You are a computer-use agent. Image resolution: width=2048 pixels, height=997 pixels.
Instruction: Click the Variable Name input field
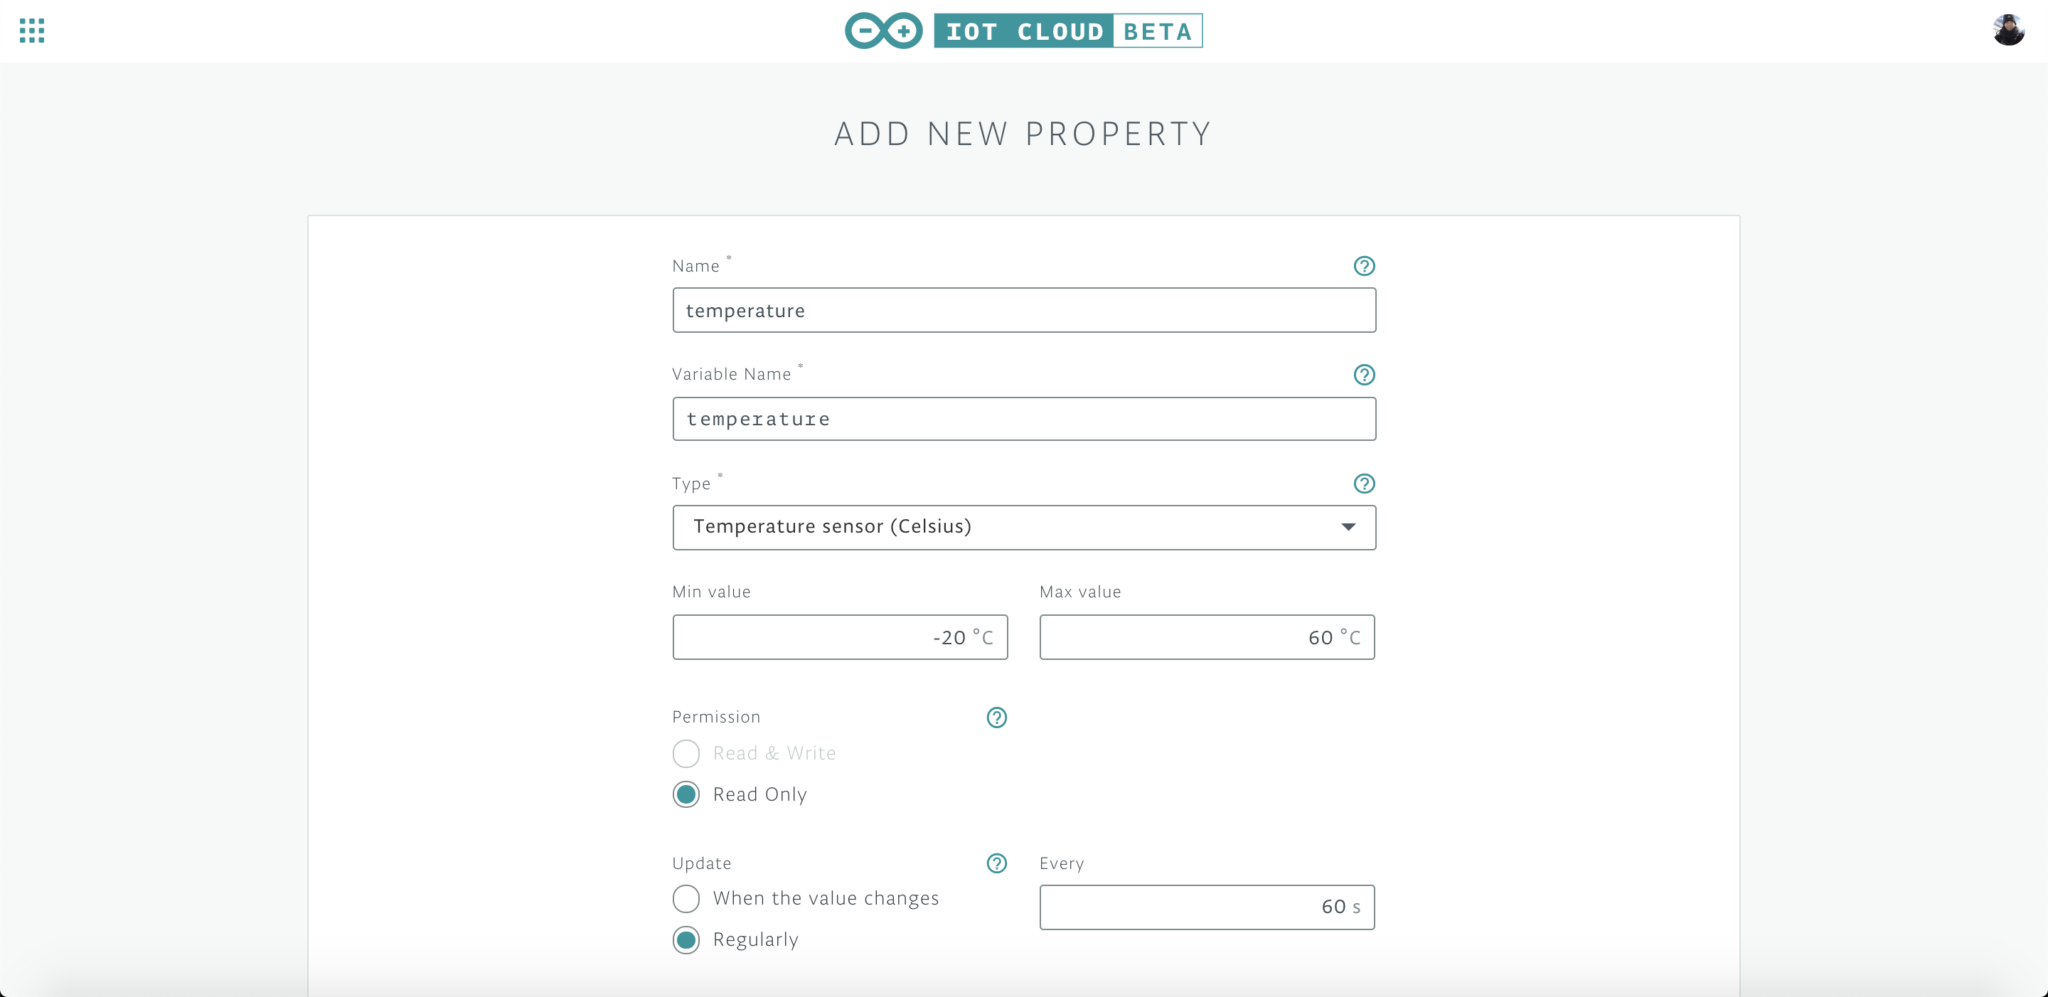1024,419
